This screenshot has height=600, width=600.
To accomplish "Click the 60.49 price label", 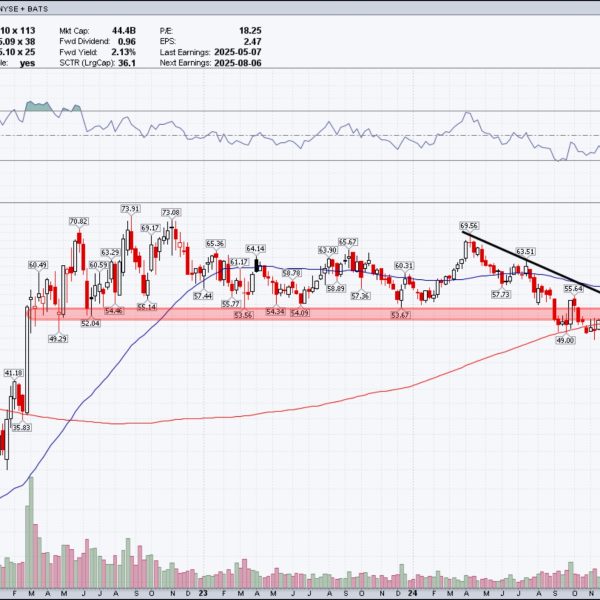I will click(38, 265).
